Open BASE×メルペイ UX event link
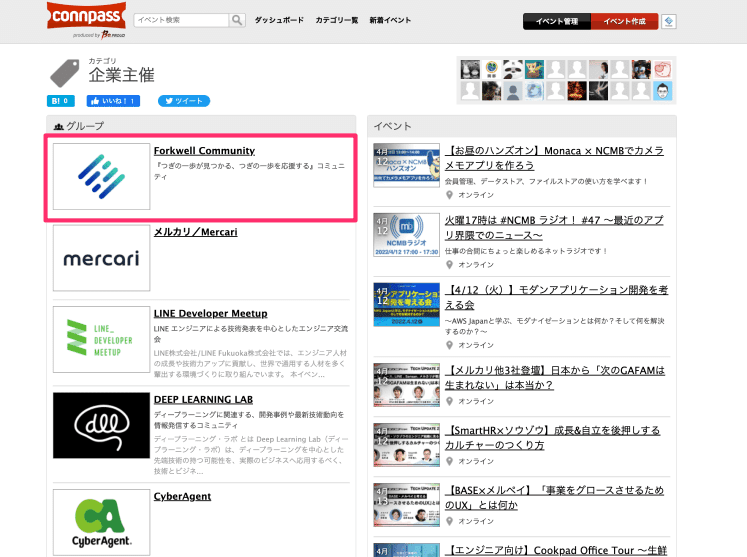Viewport: 747px width, 557px height. (555, 497)
